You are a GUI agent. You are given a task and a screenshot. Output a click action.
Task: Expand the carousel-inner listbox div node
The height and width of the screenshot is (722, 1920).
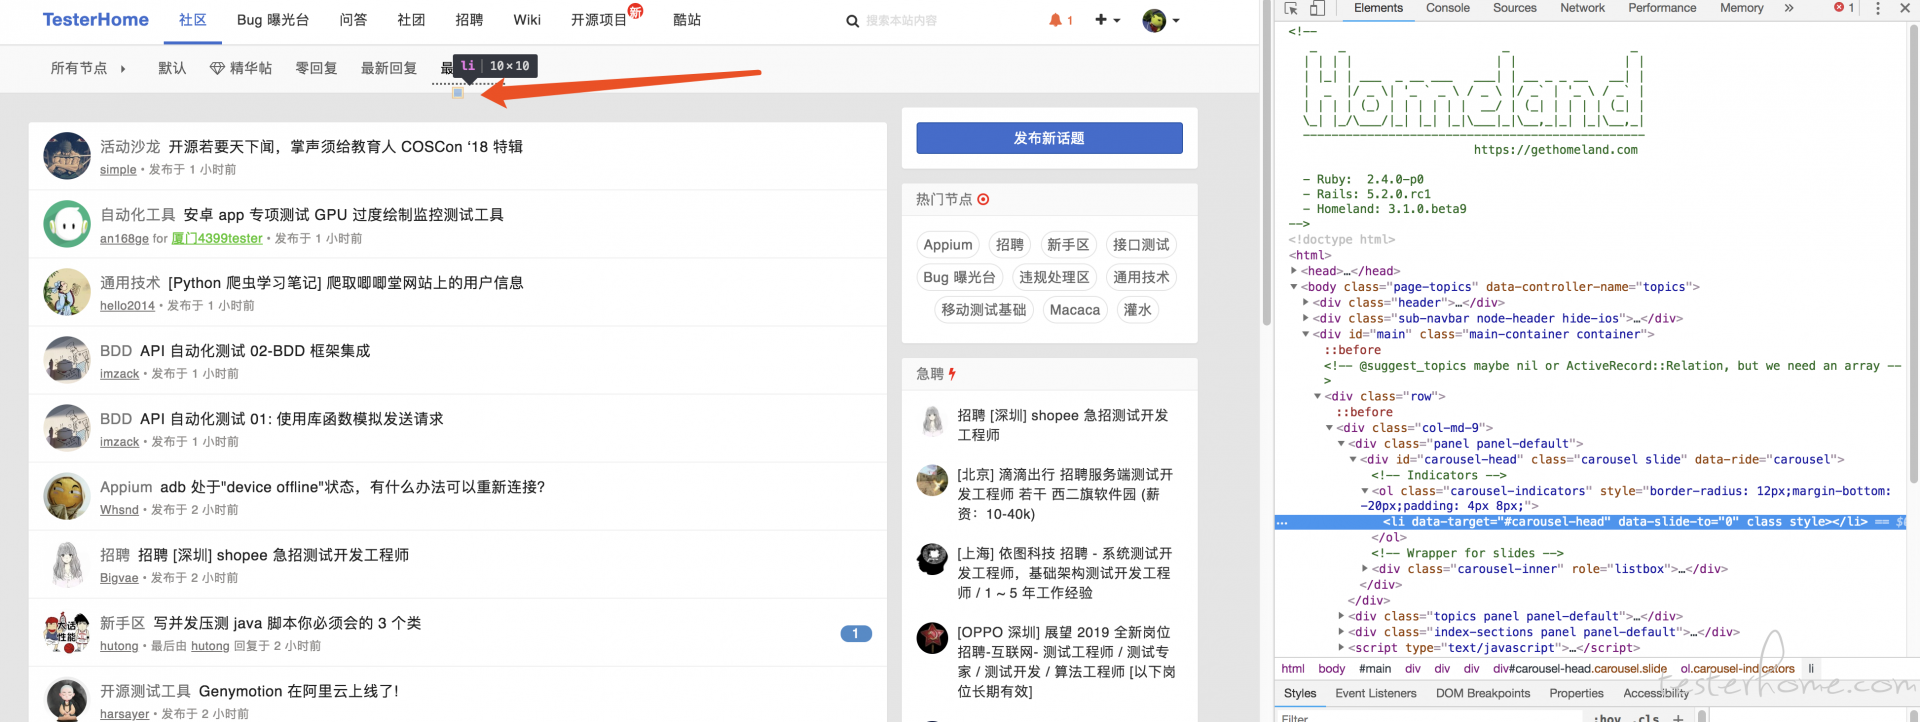point(1365,569)
